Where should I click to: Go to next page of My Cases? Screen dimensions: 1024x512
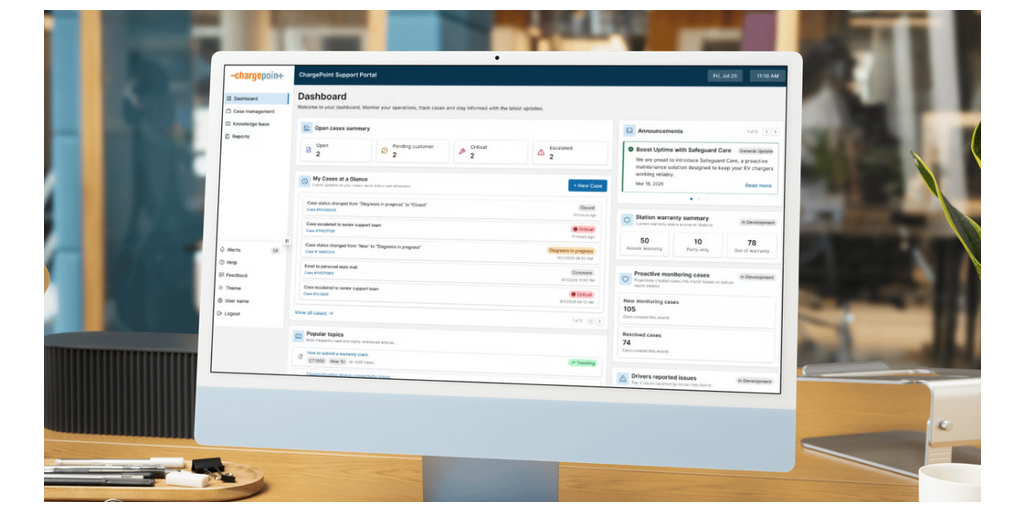click(600, 321)
